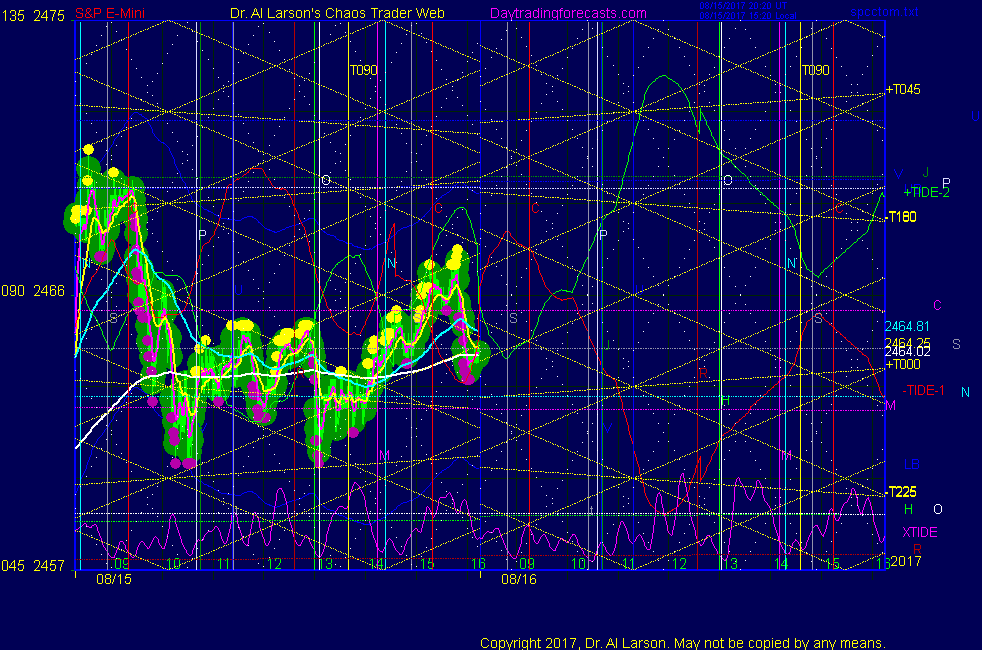This screenshot has width=982, height=650.
Task: Click the yellow 2017 year label
Action: 906,561
